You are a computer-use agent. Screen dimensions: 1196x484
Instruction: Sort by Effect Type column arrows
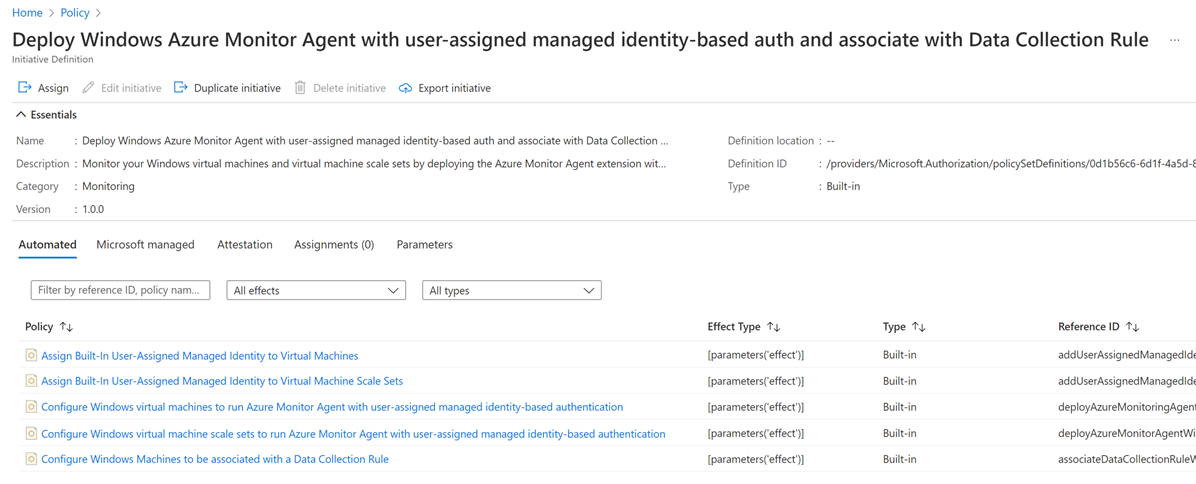(x=773, y=327)
